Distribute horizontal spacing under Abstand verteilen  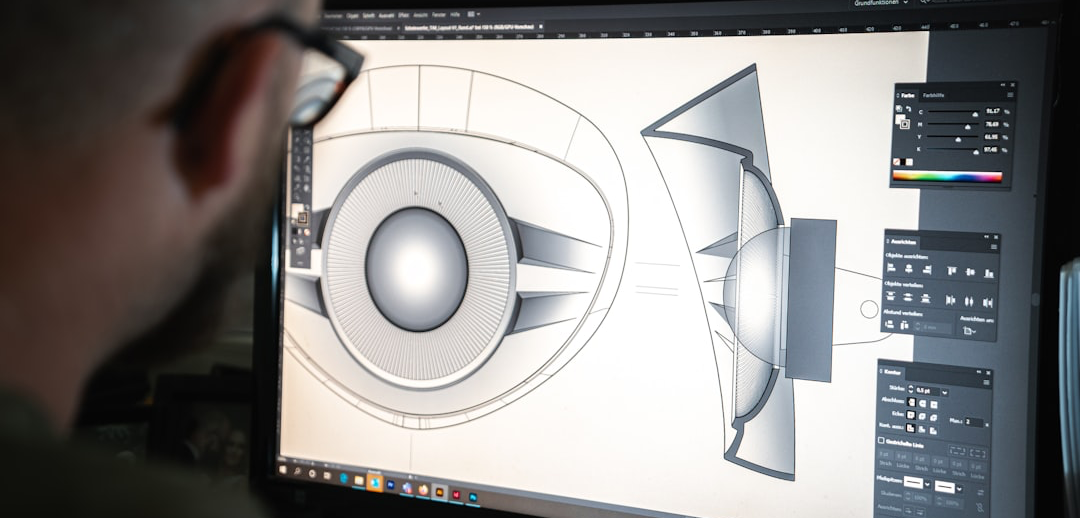click(x=904, y=325)
